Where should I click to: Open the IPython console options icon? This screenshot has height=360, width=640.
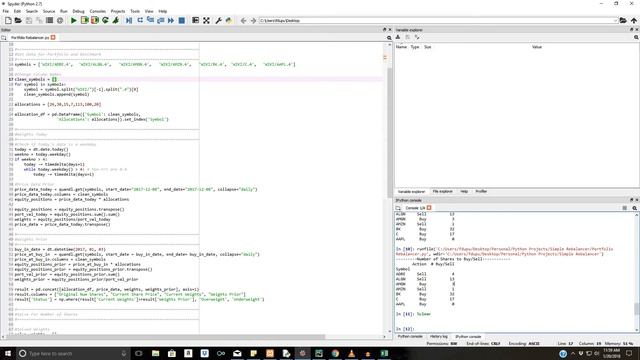pyautogui.click(x=634, y=208)
